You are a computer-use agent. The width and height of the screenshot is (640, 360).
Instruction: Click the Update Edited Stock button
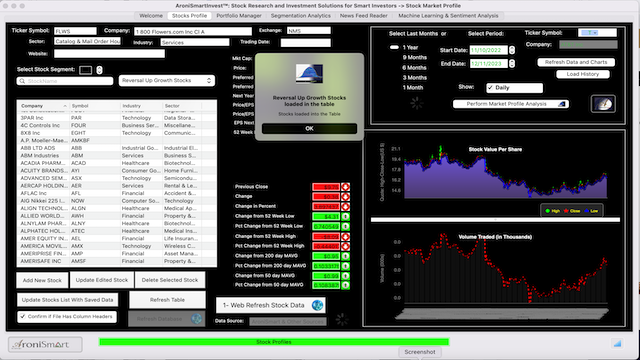[x=102, y=280]
